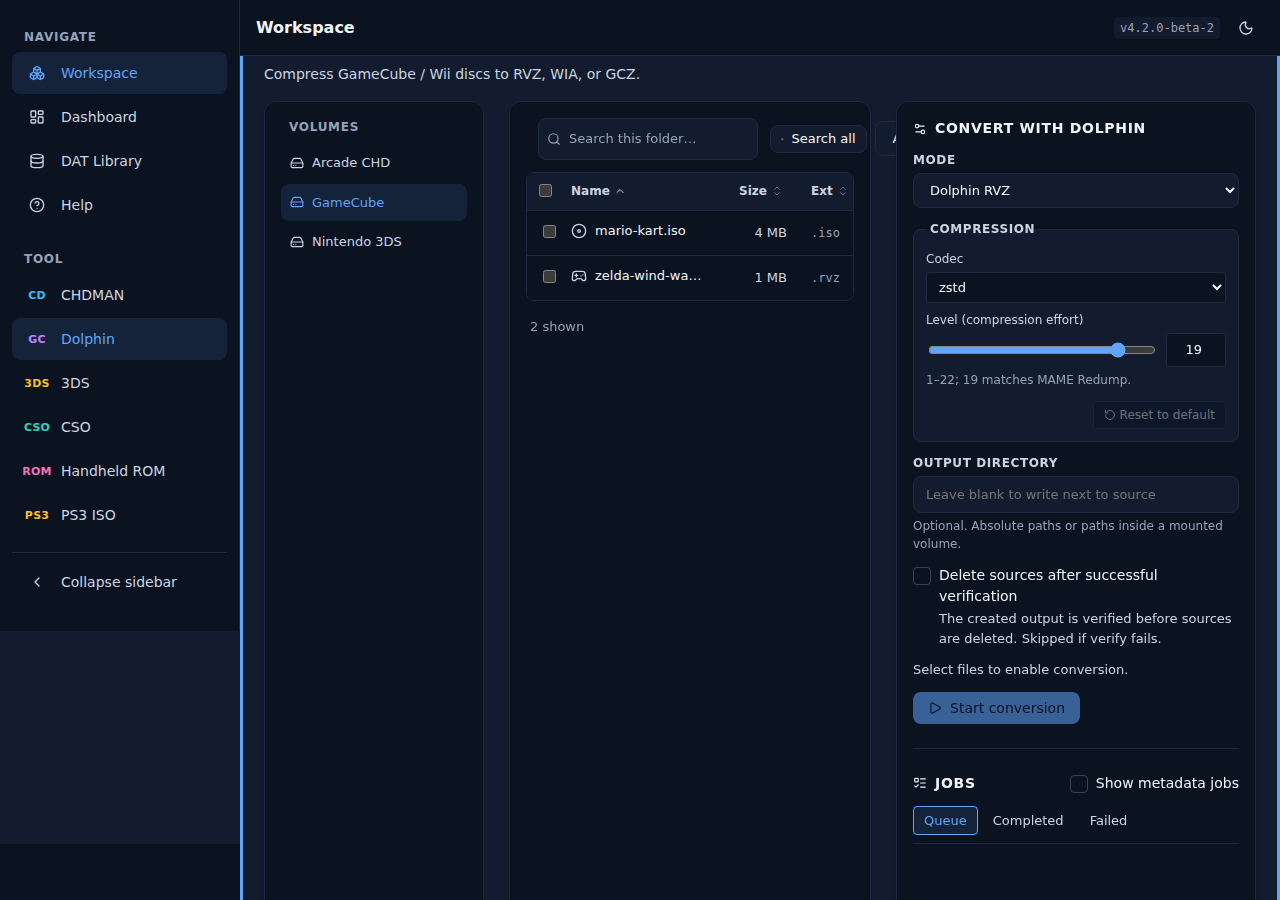
Task: Collapse the sidebar
Action: 119,582
